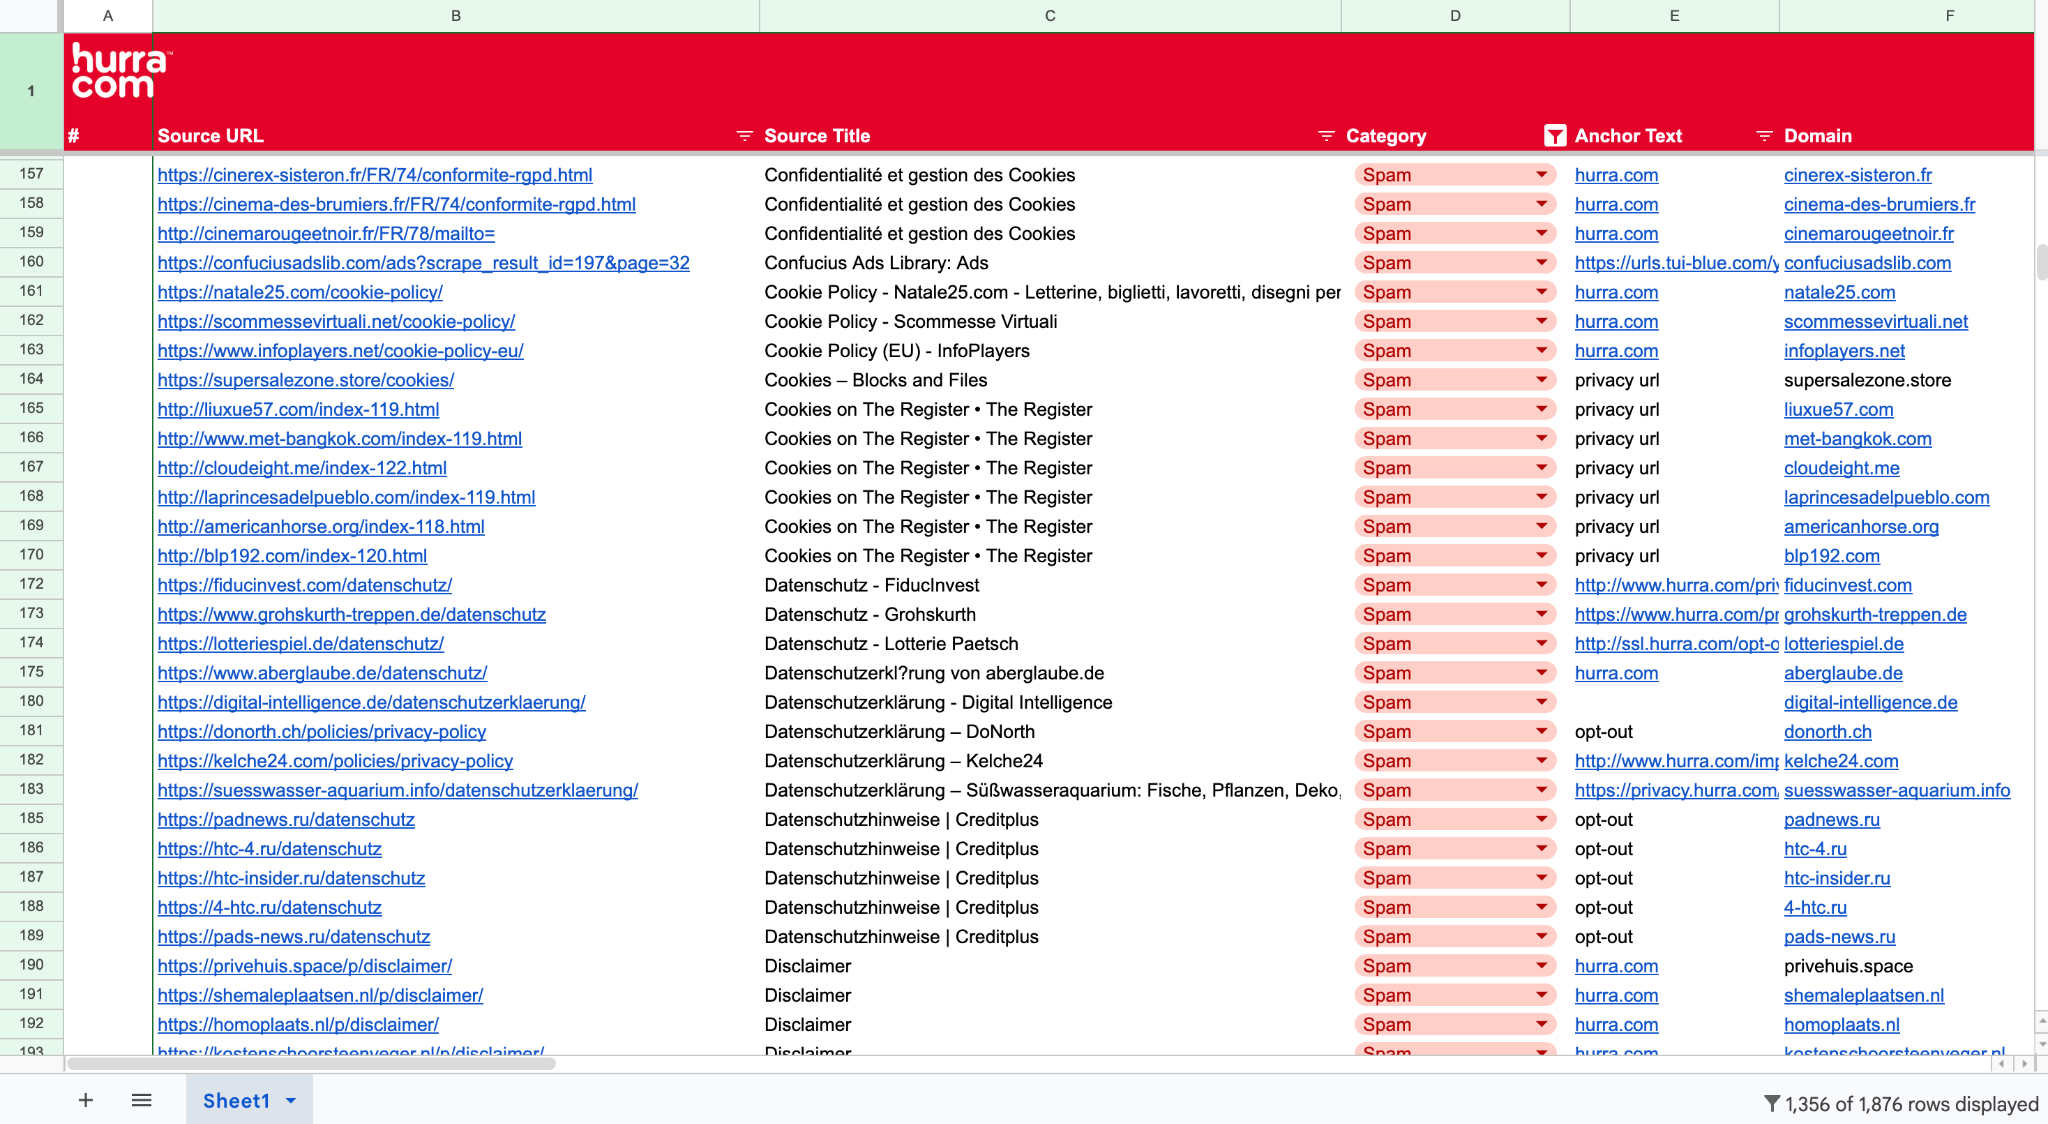Add a new sheet with the plus icon
The height and width of the screenshot is (1124, 2048).
click(x=86, y=1100)
